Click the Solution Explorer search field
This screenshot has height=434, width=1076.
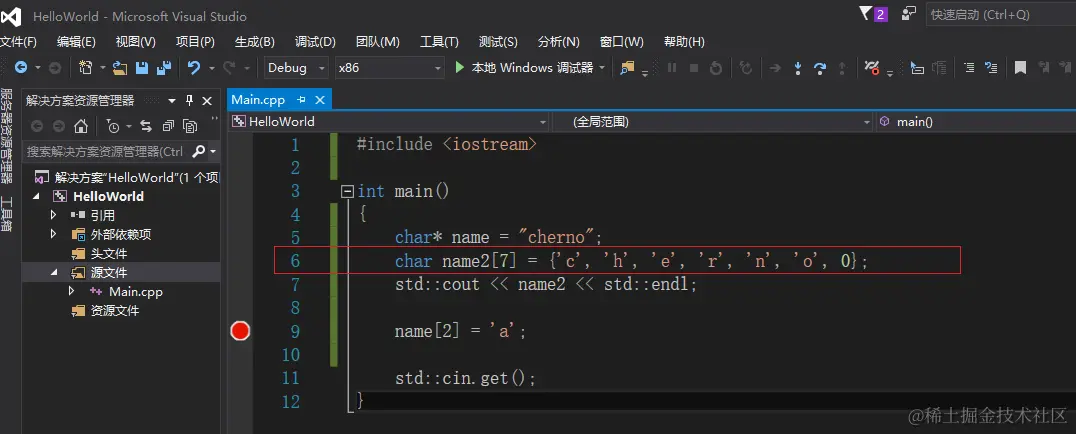pyautogui.click(x=106, y=151)
